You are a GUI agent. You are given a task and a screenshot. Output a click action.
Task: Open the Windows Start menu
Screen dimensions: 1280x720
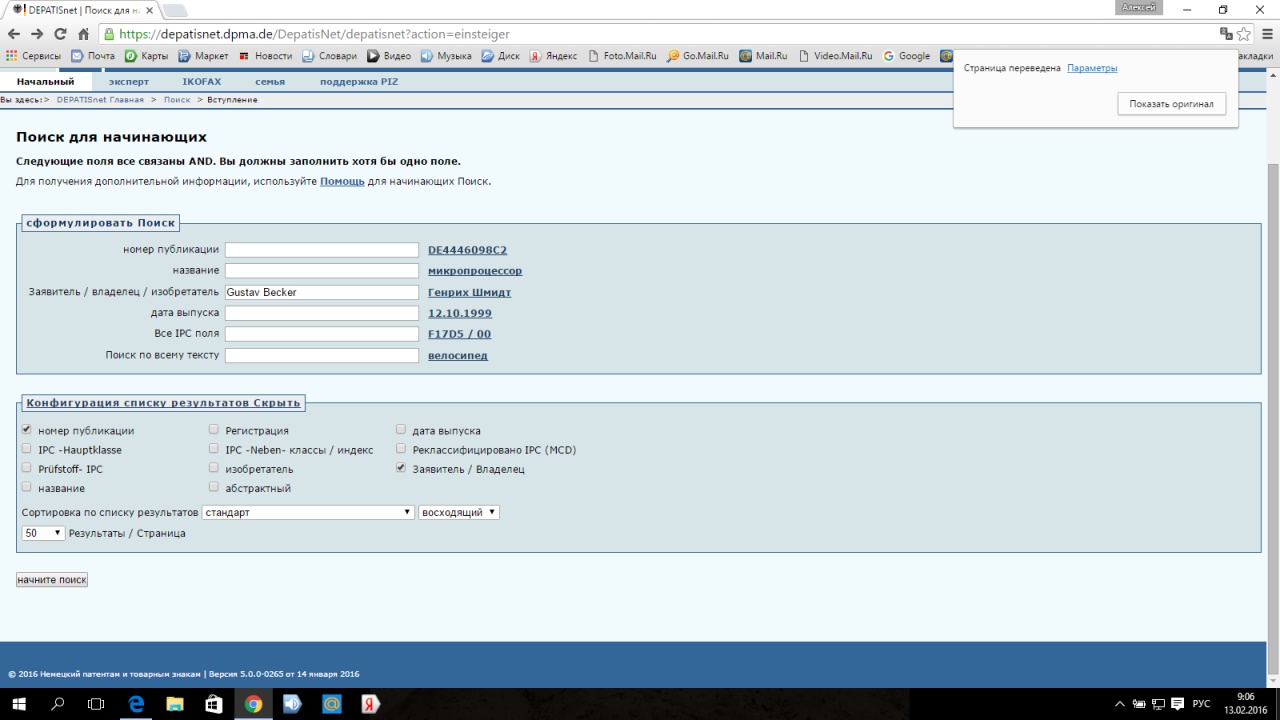(x=18, y=704)
